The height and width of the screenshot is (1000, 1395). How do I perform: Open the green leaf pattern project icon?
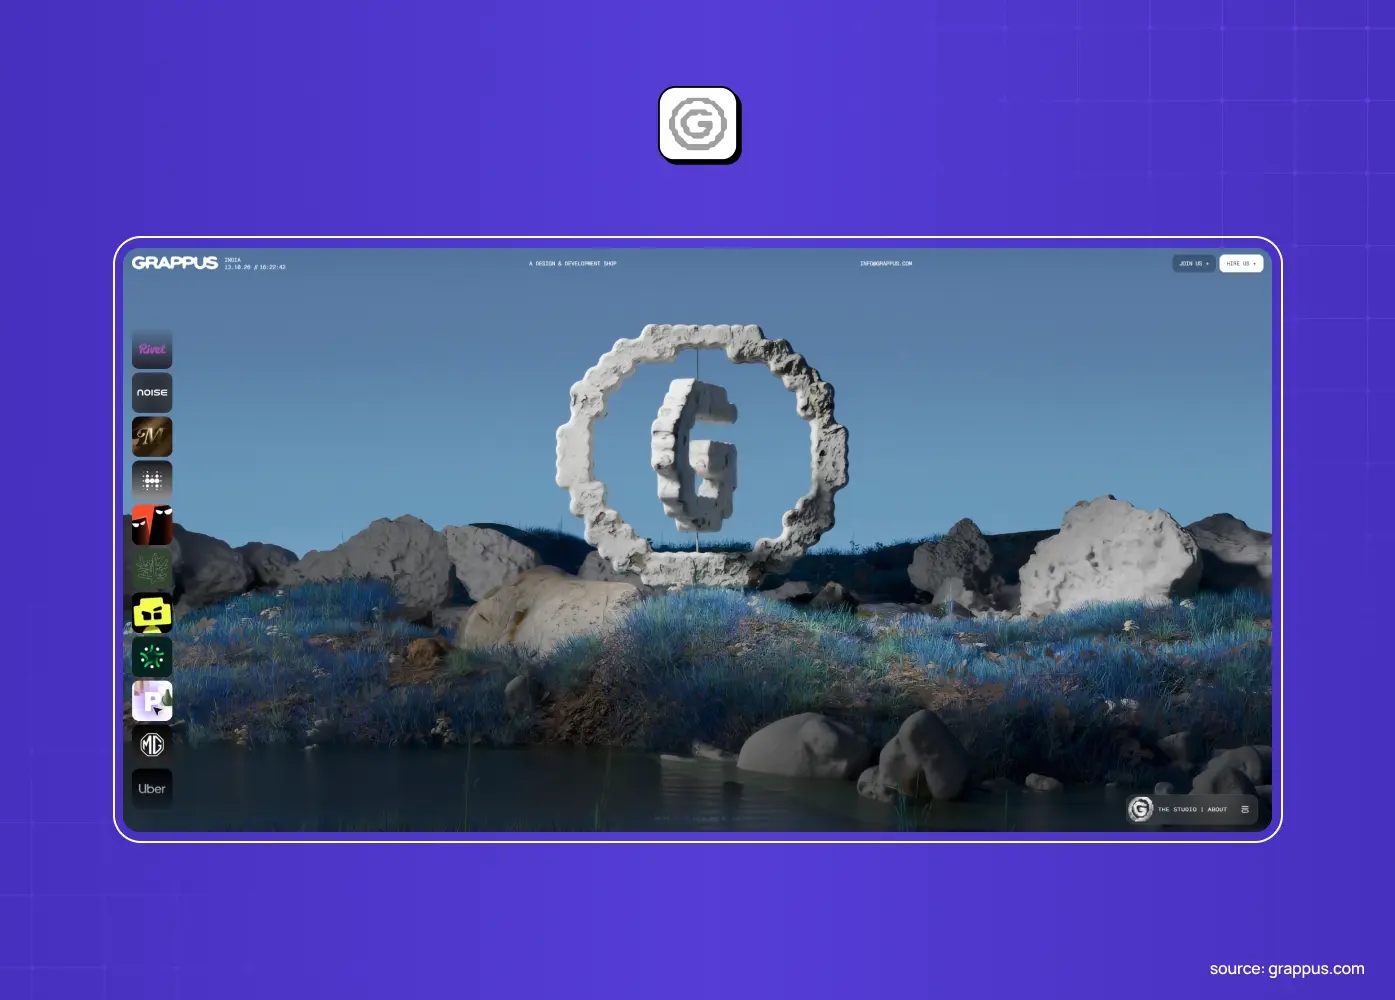click(152, 569)
